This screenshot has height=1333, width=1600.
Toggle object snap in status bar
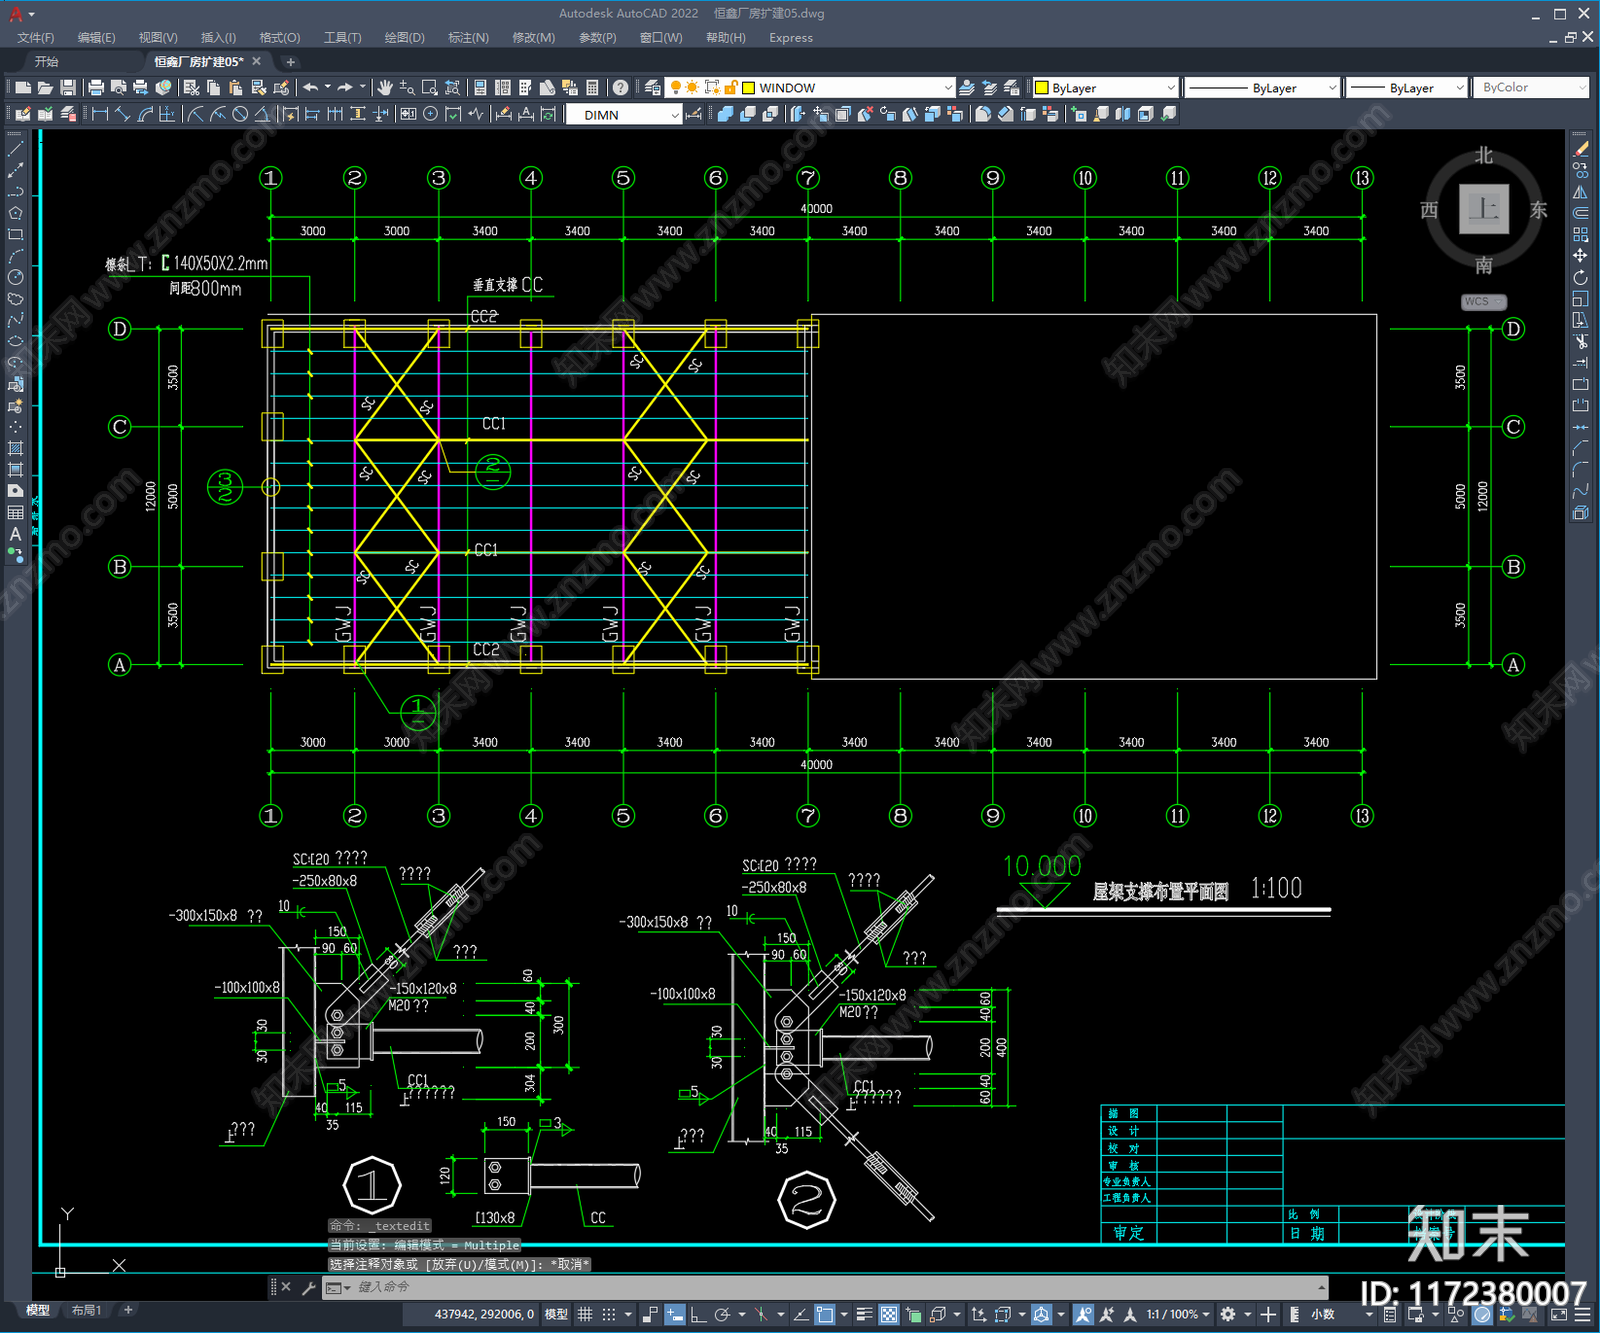tap(824, 1314)
